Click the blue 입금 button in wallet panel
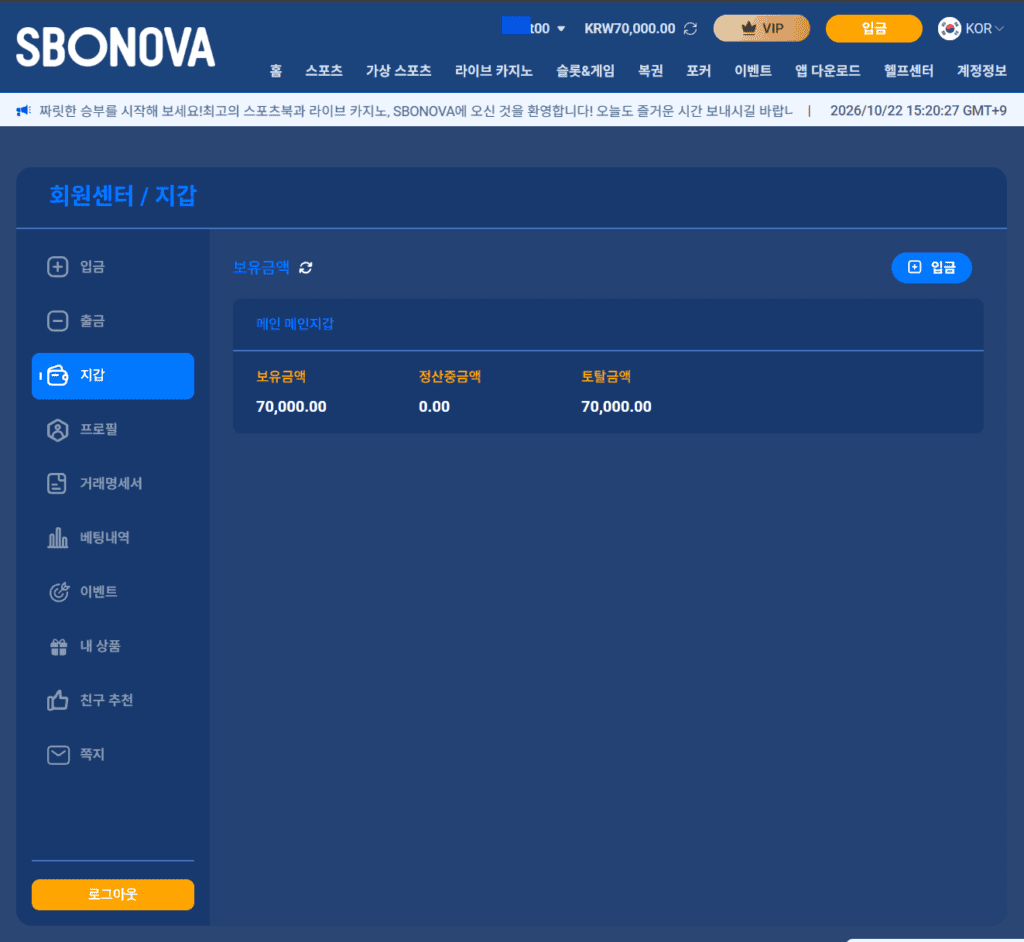The image size is (1024, 942). [931, 268]
